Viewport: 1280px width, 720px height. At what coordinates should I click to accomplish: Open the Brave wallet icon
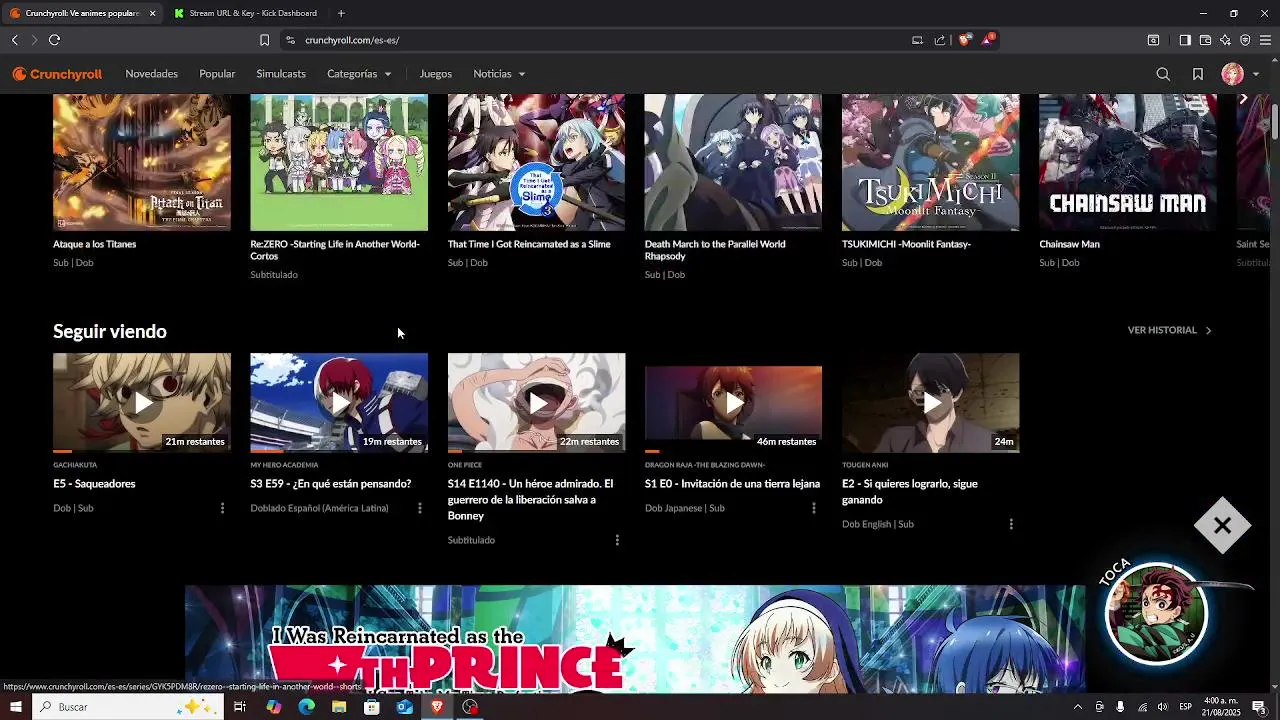(1205, 40)
